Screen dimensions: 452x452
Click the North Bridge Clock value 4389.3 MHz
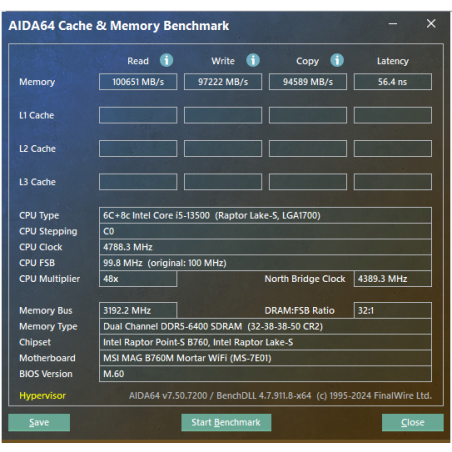[x=393, y=279]
